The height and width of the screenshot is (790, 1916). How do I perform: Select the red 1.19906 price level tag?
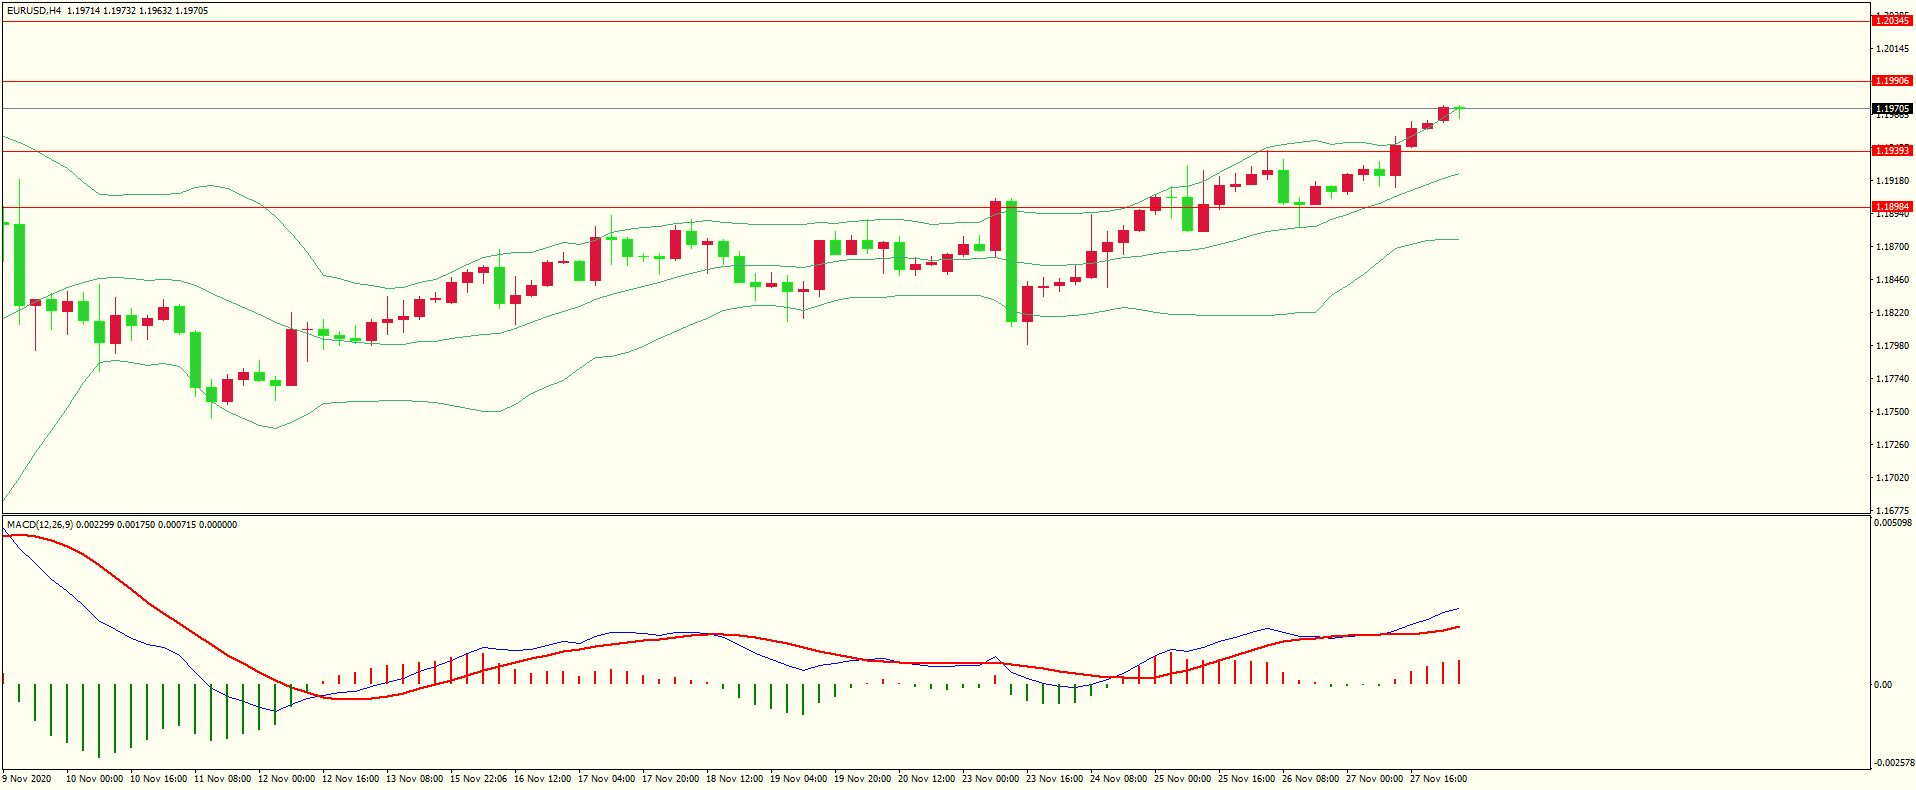[1892, 81]
